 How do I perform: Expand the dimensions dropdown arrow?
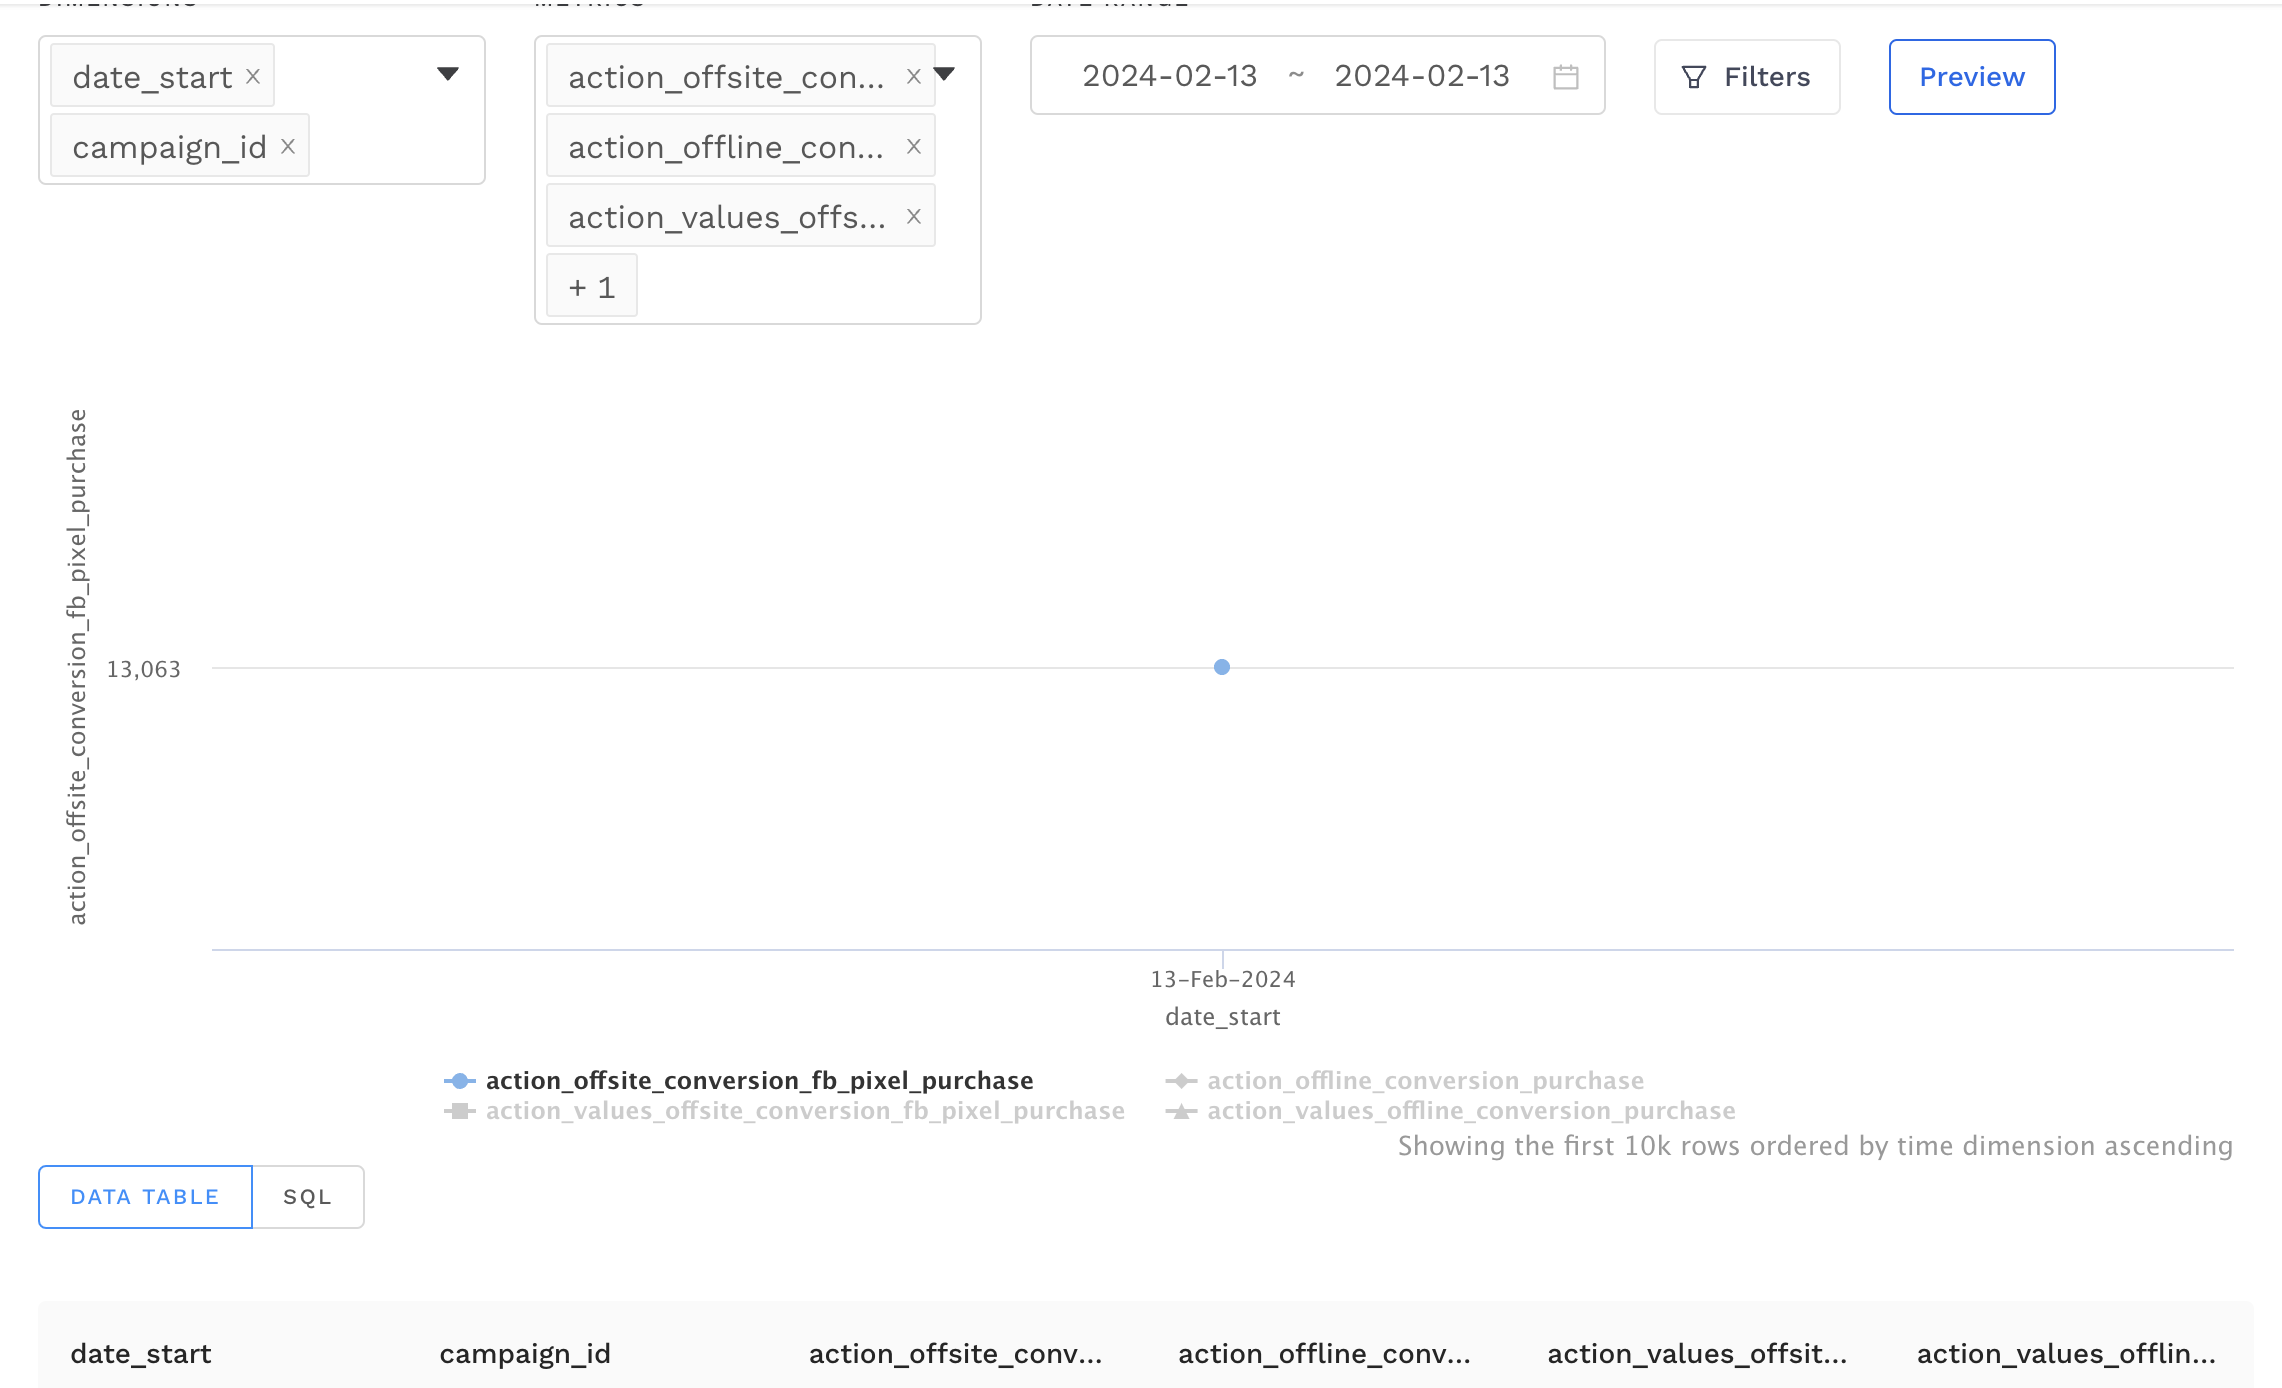coord(448,74)
